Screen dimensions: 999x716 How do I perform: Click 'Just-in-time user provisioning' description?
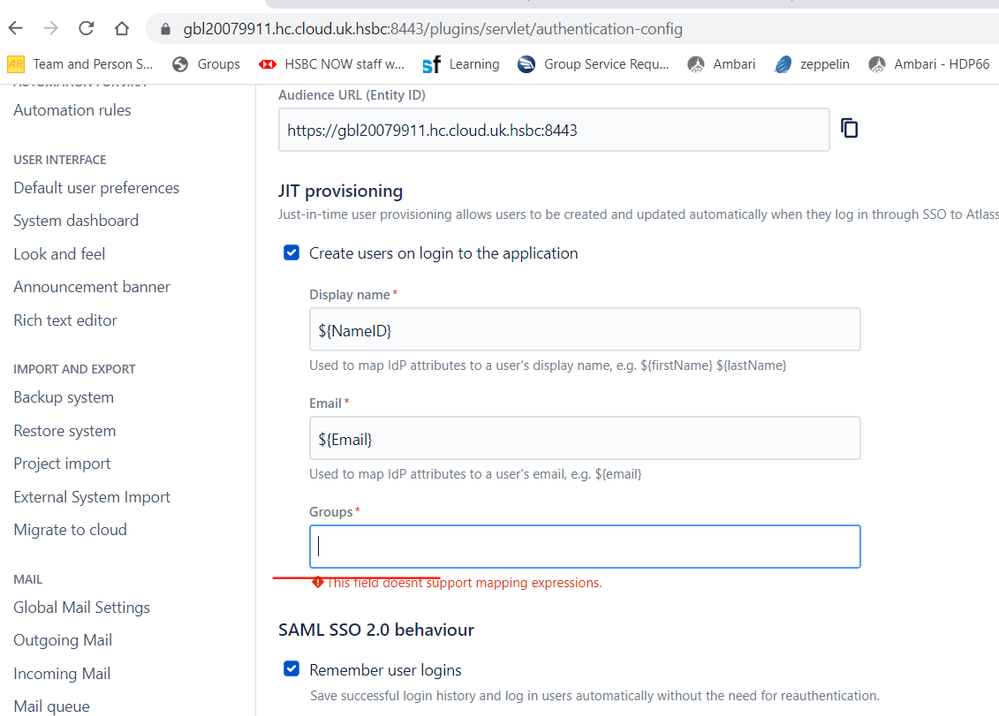click(x=638, y=215)
